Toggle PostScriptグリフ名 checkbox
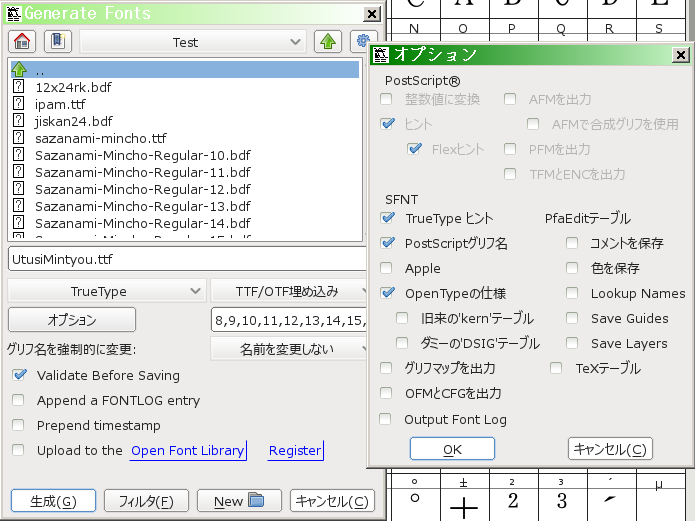The image size is (695, 521). point(387,243)
